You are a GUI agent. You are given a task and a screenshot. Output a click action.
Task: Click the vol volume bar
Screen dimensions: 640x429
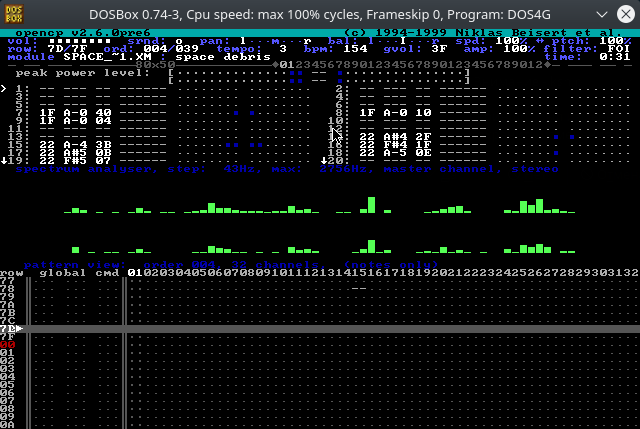click(80, 41)
